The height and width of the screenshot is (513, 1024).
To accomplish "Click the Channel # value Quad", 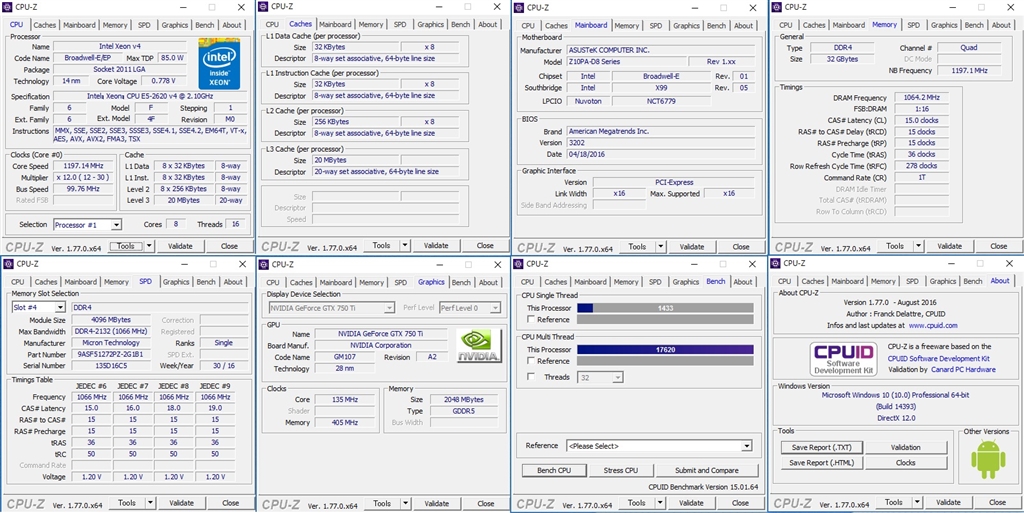I will coord(968,48).
